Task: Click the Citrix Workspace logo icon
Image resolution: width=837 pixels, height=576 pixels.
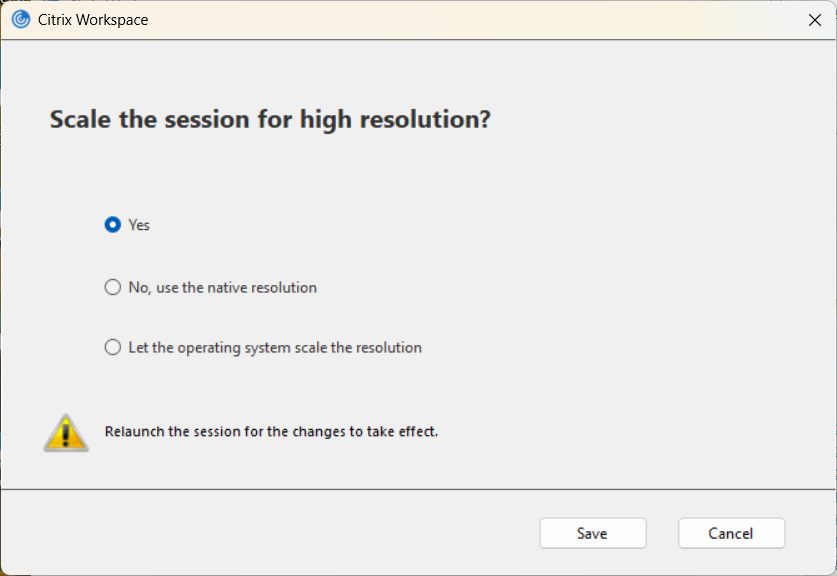Action: point(20,20)
